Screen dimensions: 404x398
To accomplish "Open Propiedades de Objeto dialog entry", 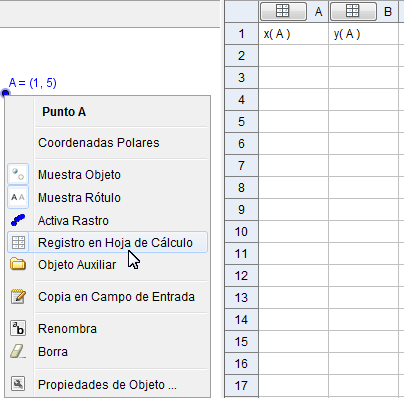I will coord(107,384).
